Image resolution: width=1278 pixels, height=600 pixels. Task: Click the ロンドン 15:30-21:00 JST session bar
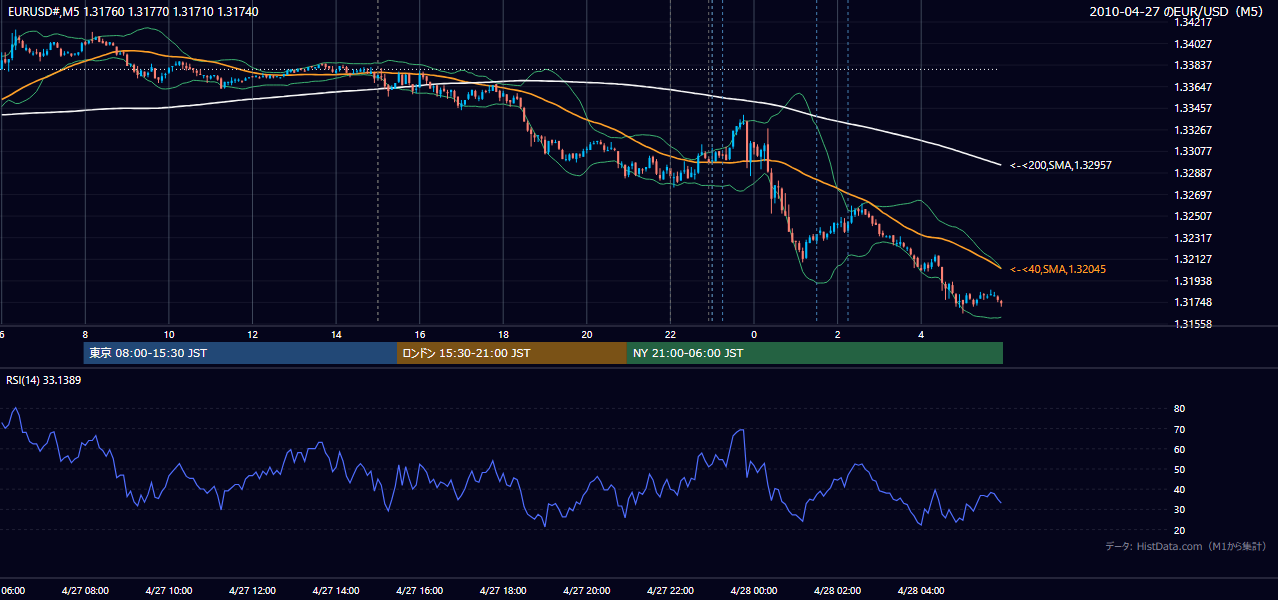[x=512, y=353]
